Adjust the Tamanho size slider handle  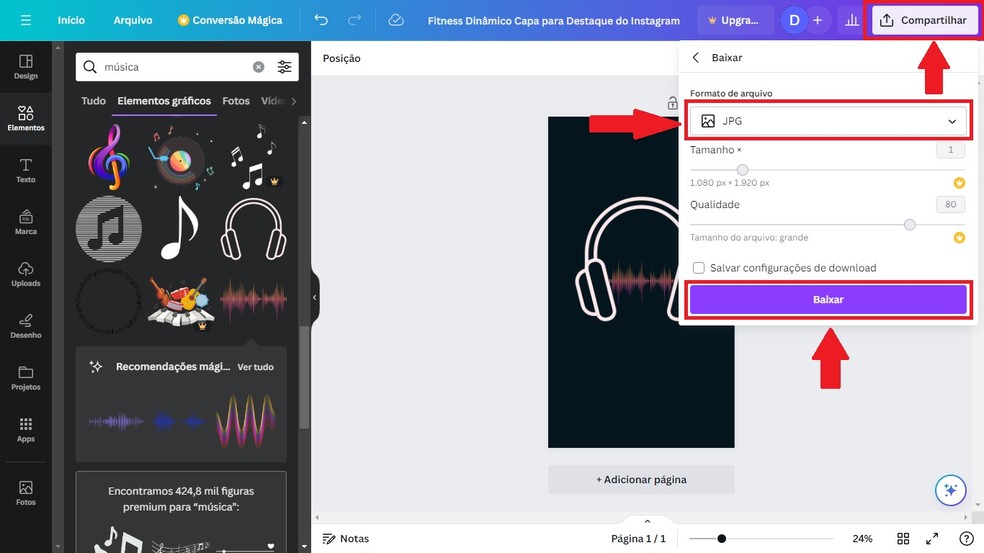(x=742, y=169)
